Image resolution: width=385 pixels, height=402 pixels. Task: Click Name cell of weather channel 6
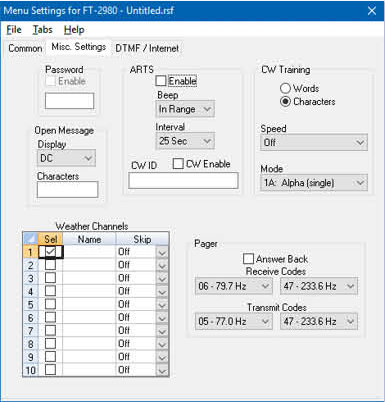[89, 318]
